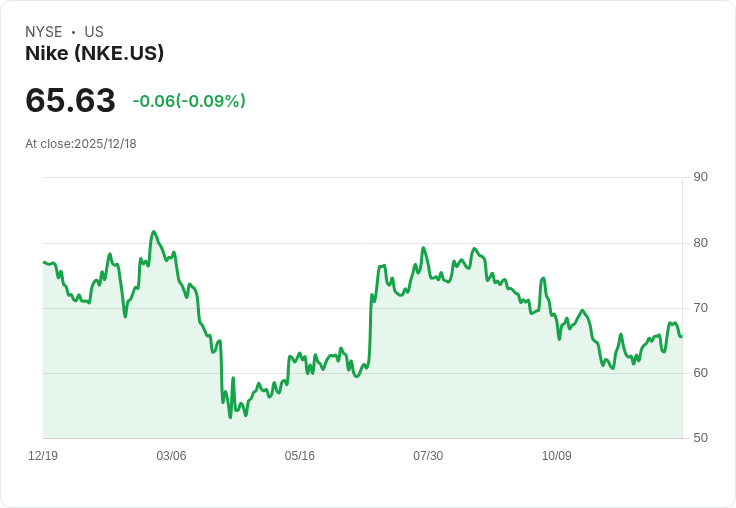The image size is (736, 508).
Task: Click the US market label in header
Action: coord(94,32)
